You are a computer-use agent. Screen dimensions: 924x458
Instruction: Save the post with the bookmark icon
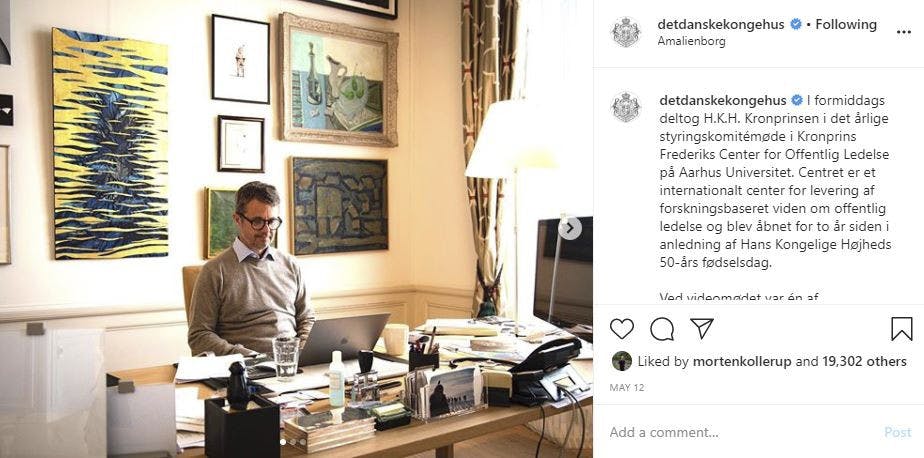coord(902,329)
